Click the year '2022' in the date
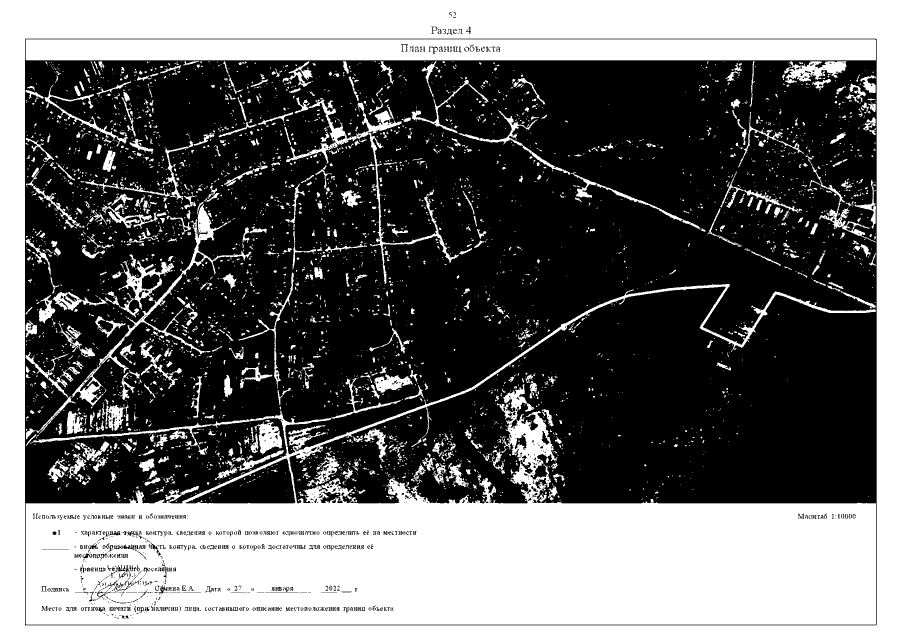 pyautogui.click(x=332, y=589)
